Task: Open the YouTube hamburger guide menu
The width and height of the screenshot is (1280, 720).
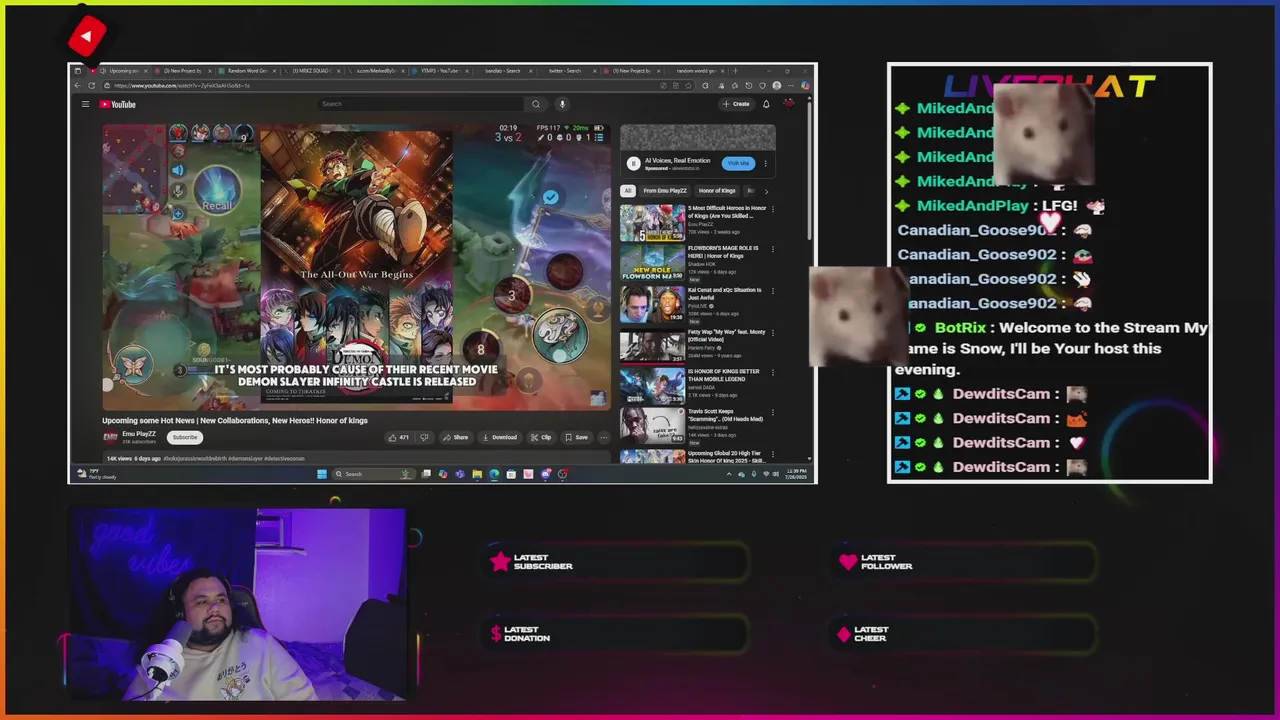Action: [85, 104]
